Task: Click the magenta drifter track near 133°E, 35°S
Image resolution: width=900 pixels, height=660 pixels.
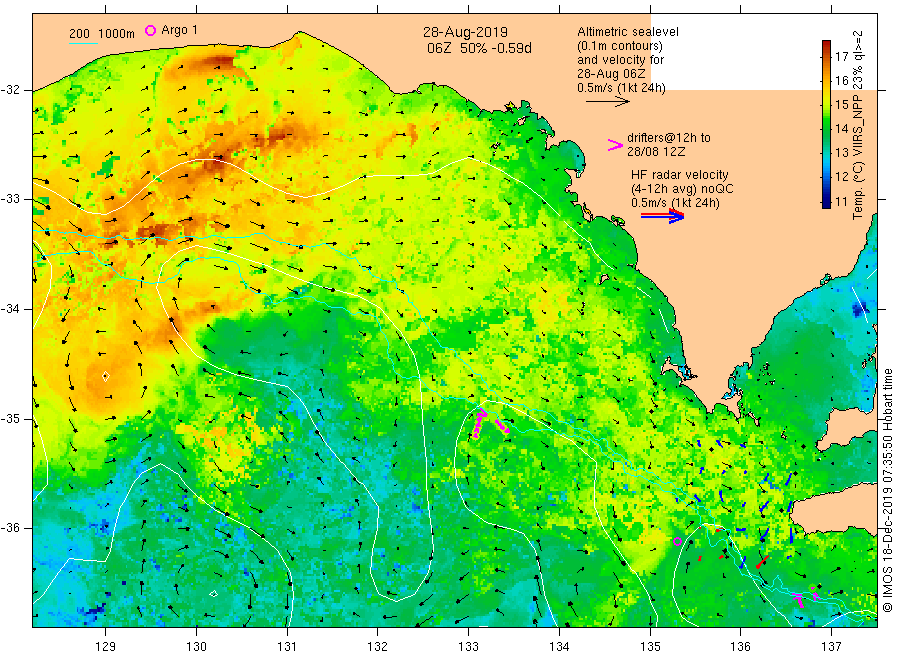Action: (479, 424)
